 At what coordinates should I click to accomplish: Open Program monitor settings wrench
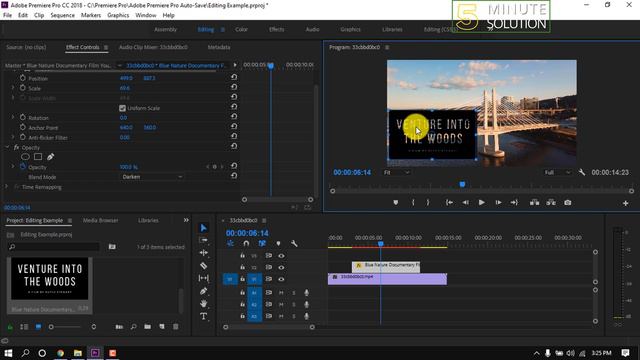pos(582,173)
